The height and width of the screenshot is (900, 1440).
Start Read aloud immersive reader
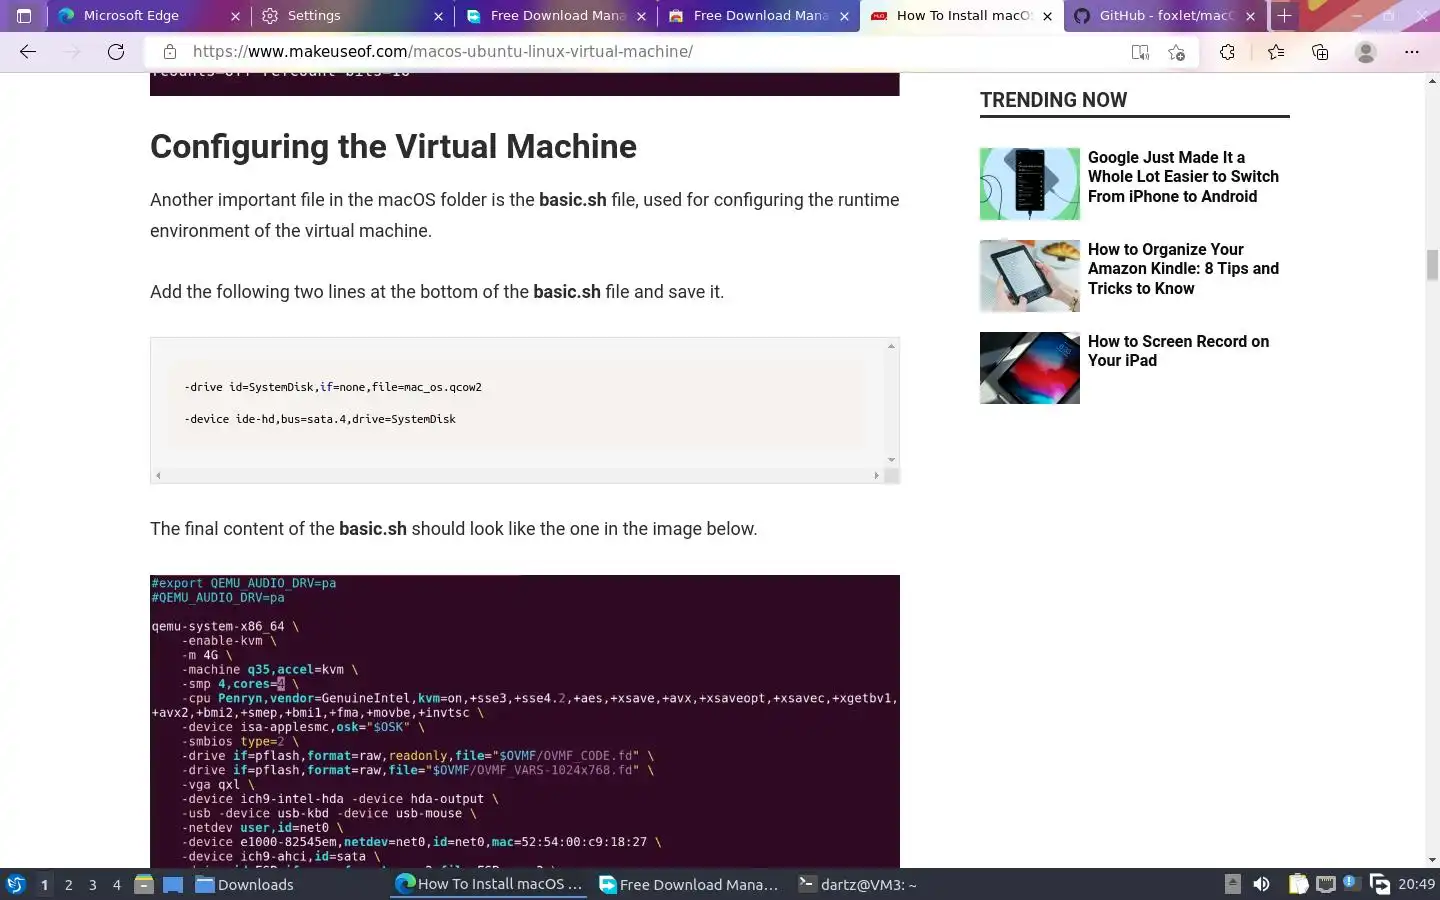[1140, 52]
